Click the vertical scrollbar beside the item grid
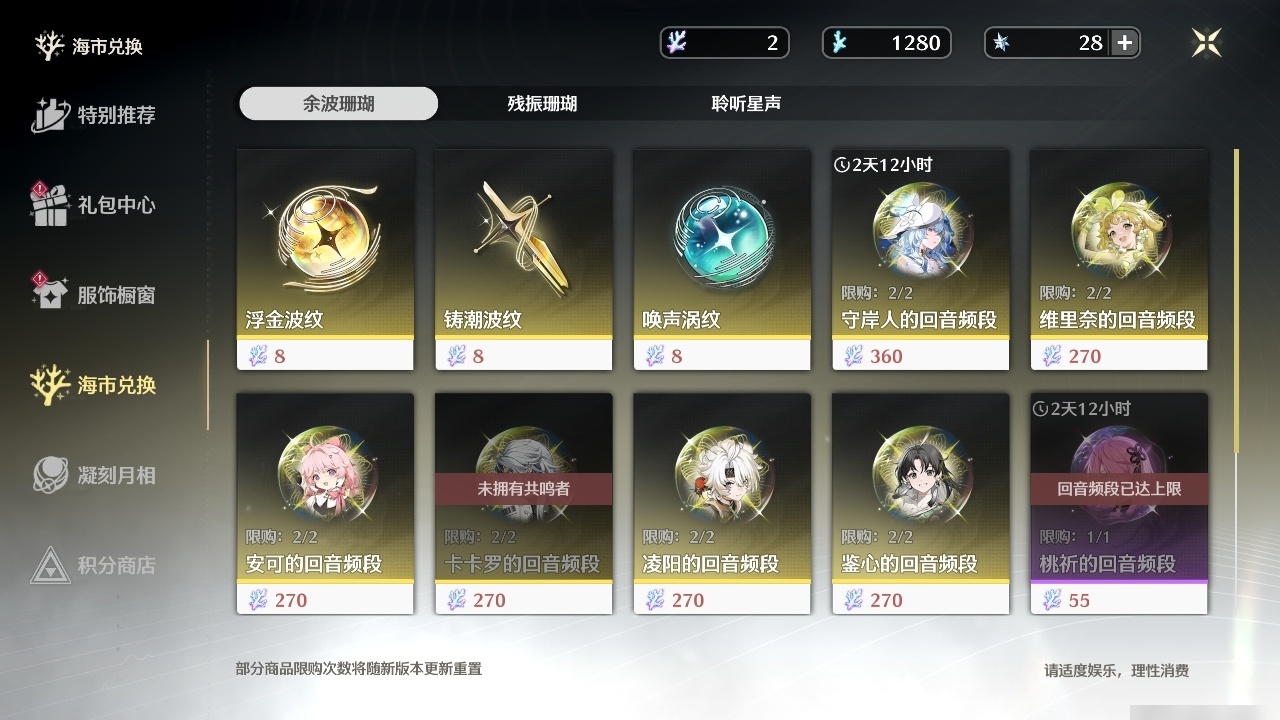This screenshot has height=720, width=1280. tap(1237, 300)
